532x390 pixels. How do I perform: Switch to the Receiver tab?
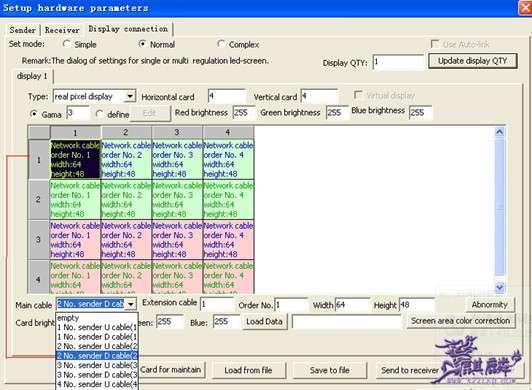62,30
